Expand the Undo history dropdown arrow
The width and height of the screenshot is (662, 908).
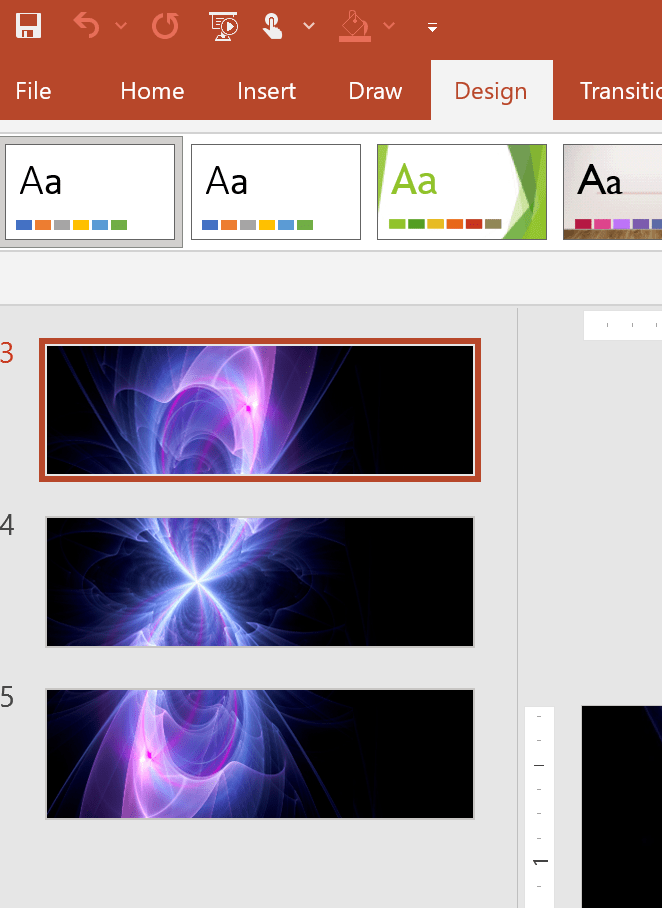(121, 26)
